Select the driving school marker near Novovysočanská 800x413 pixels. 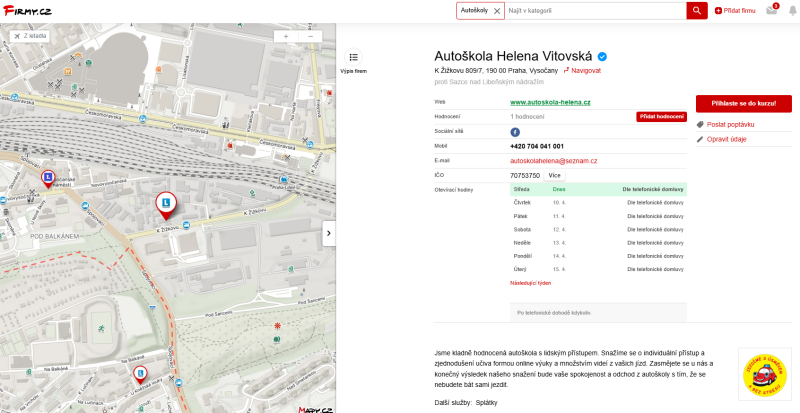click(48, 179)
